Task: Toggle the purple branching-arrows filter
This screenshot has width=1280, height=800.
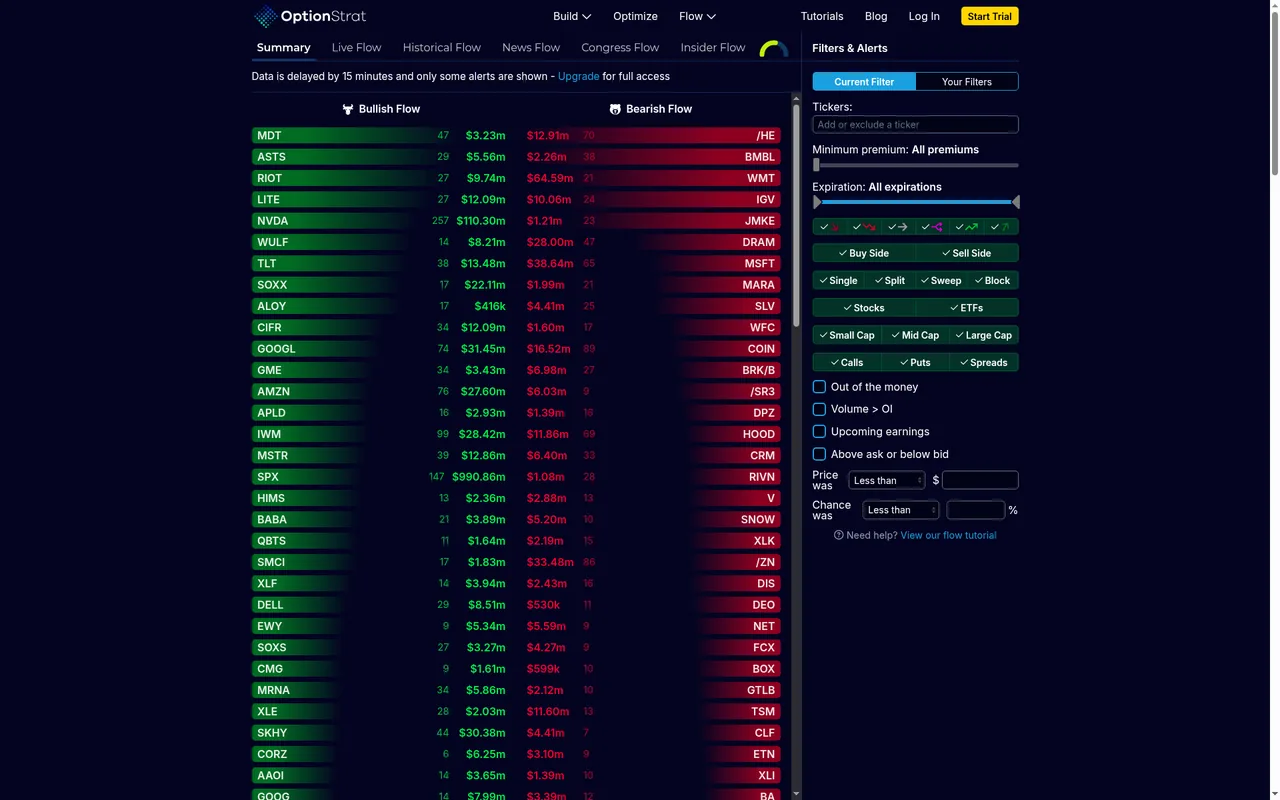Action: (932, 227)
